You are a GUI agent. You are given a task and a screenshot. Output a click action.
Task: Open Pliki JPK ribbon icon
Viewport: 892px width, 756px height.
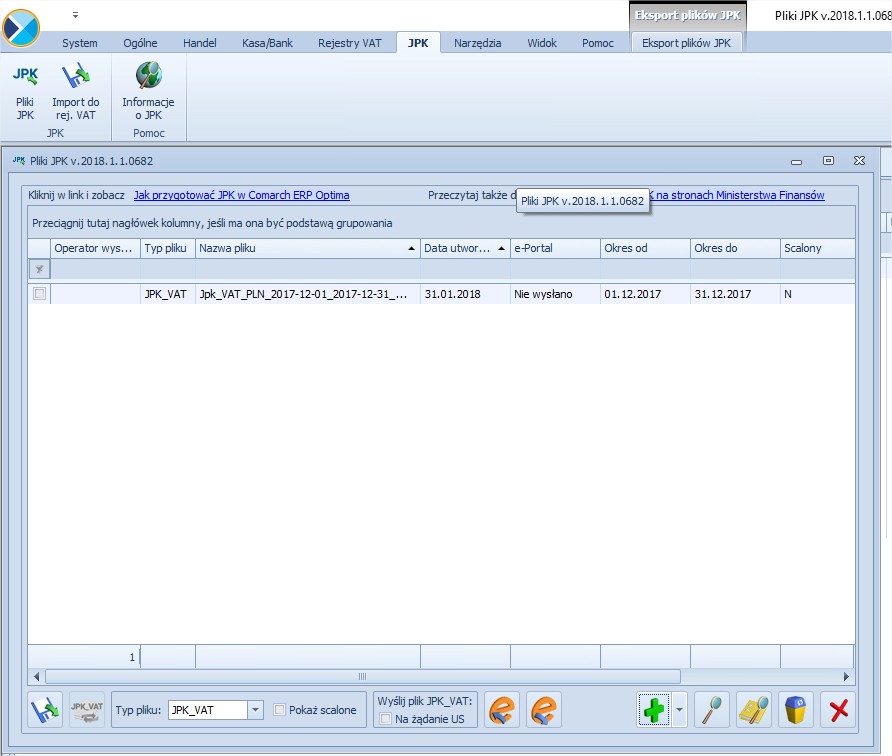click(25, 92)
